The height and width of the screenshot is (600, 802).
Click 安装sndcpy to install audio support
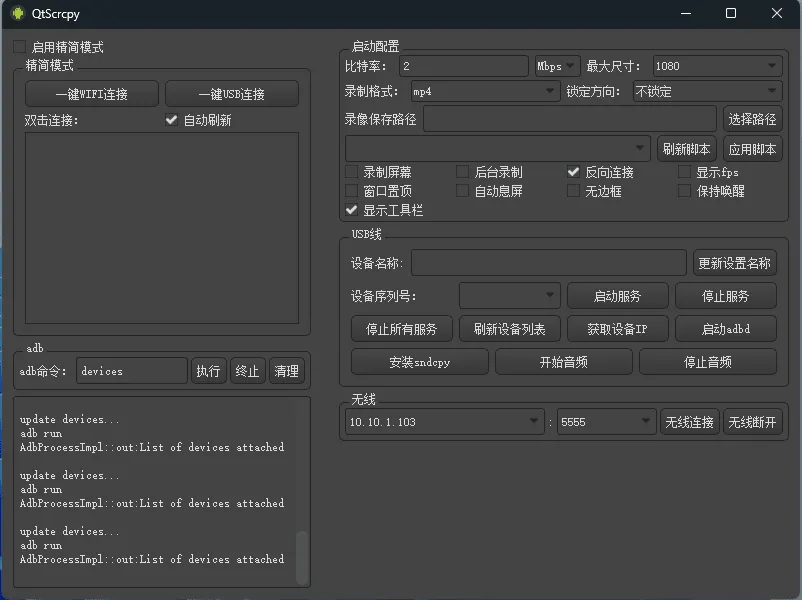coord(419,362)
